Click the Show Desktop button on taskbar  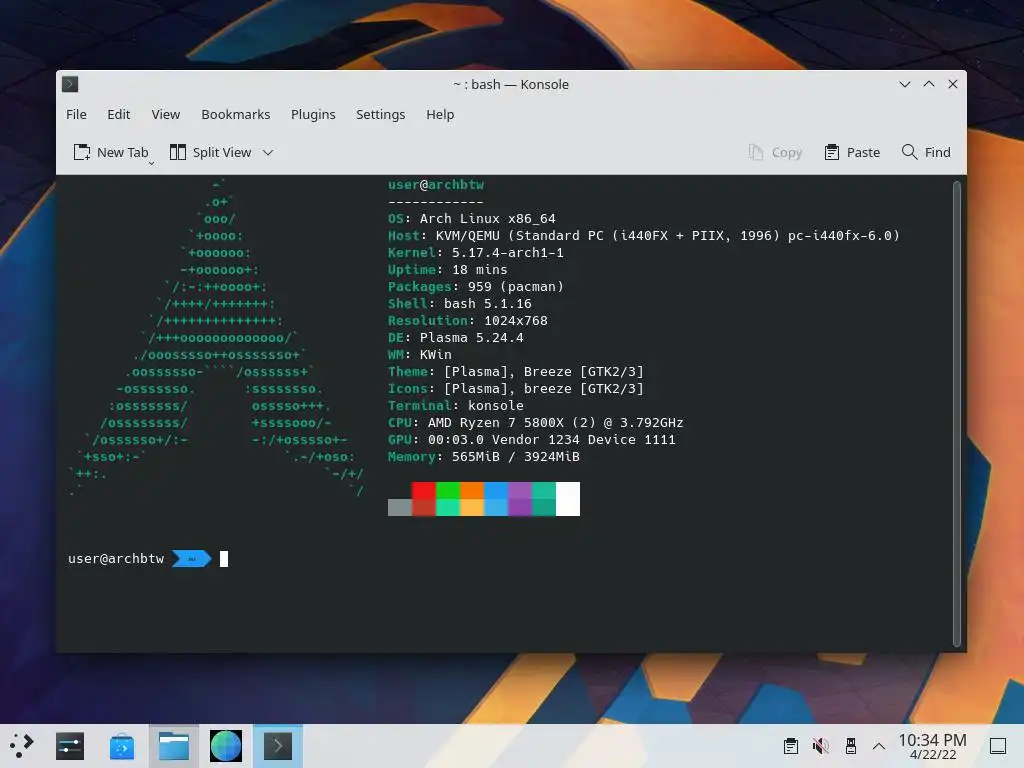[998, 746]
